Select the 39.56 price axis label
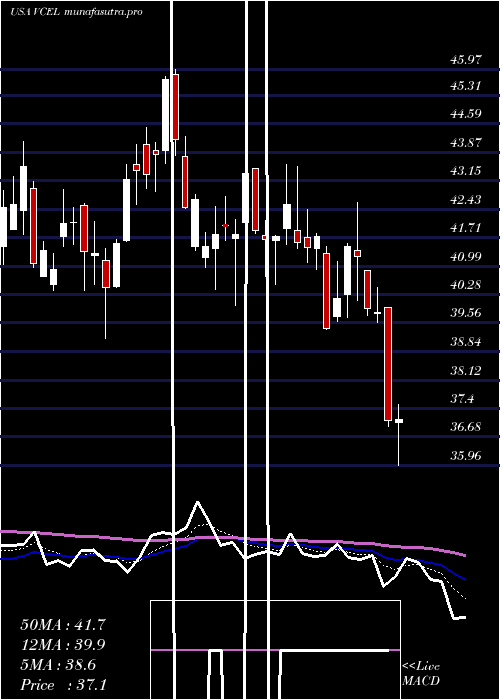Viewport: 500px width, 700px height. [x=465, y=312]
